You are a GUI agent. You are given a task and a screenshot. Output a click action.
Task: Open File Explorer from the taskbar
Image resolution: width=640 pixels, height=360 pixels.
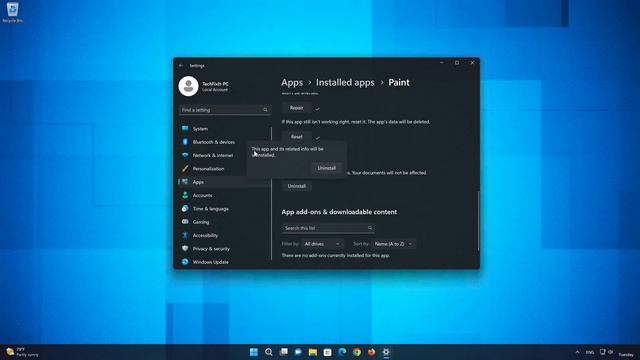click(313, 352)
